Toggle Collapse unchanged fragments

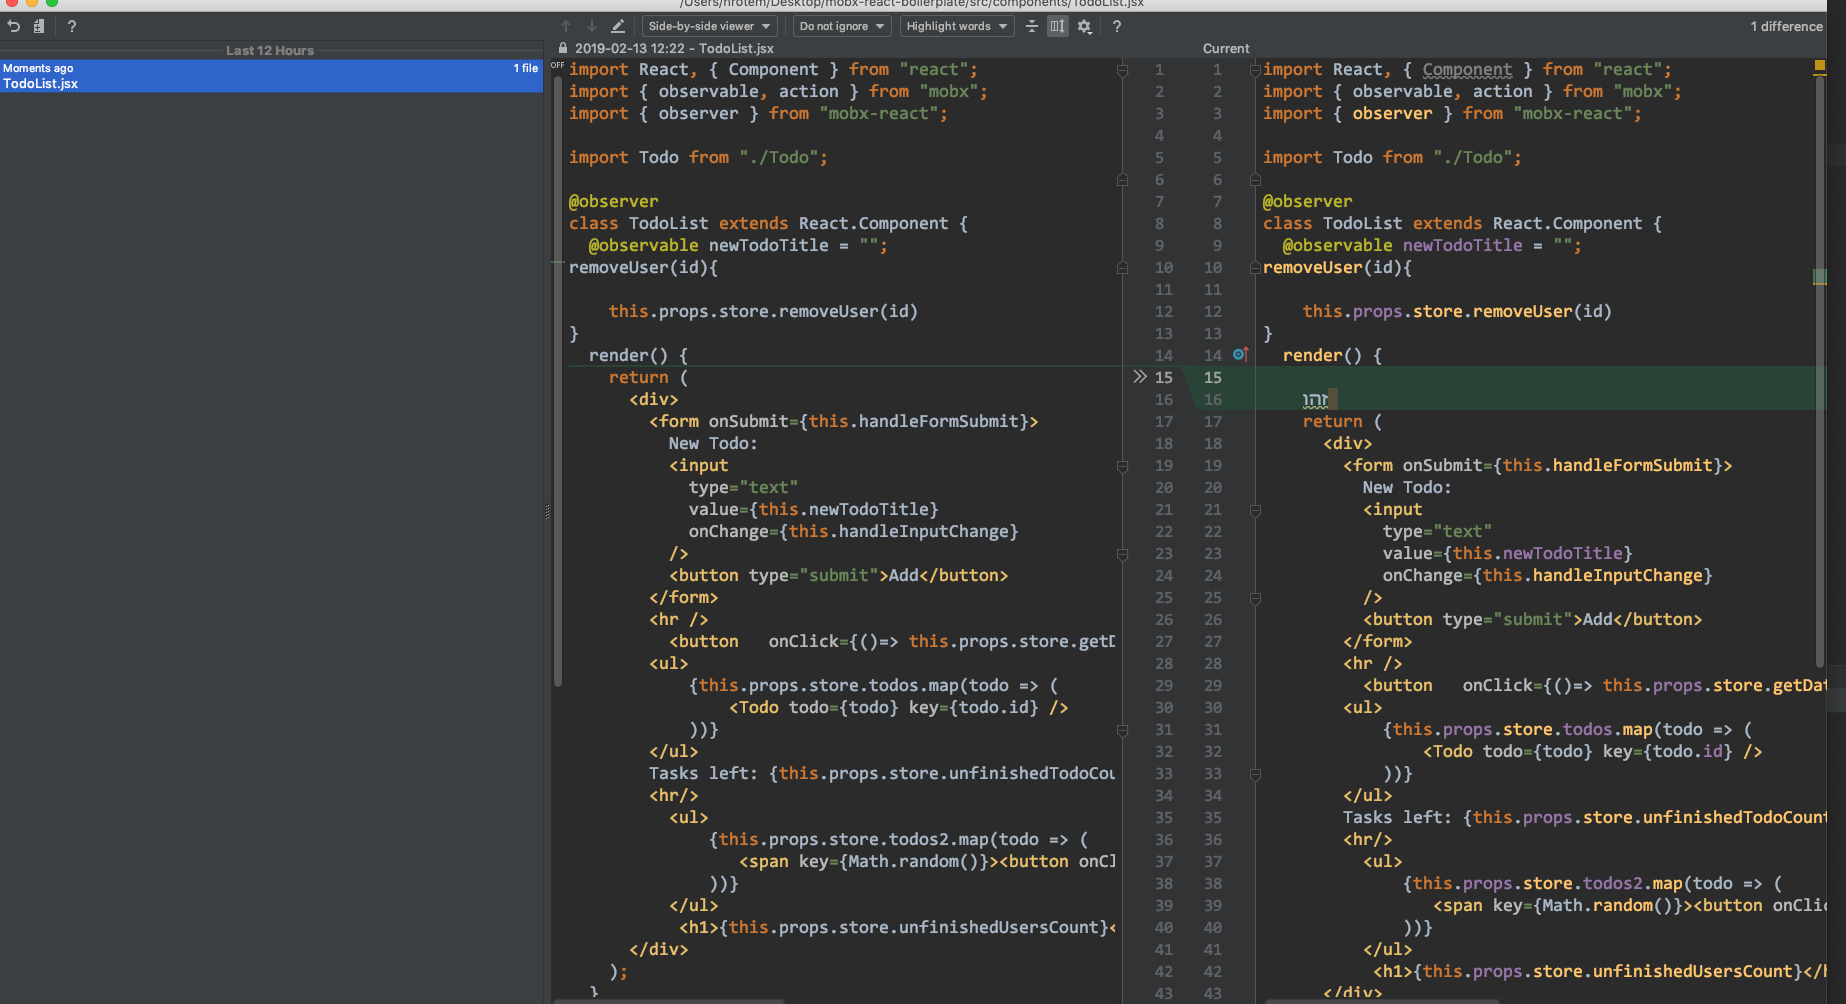coord(1032,26)
